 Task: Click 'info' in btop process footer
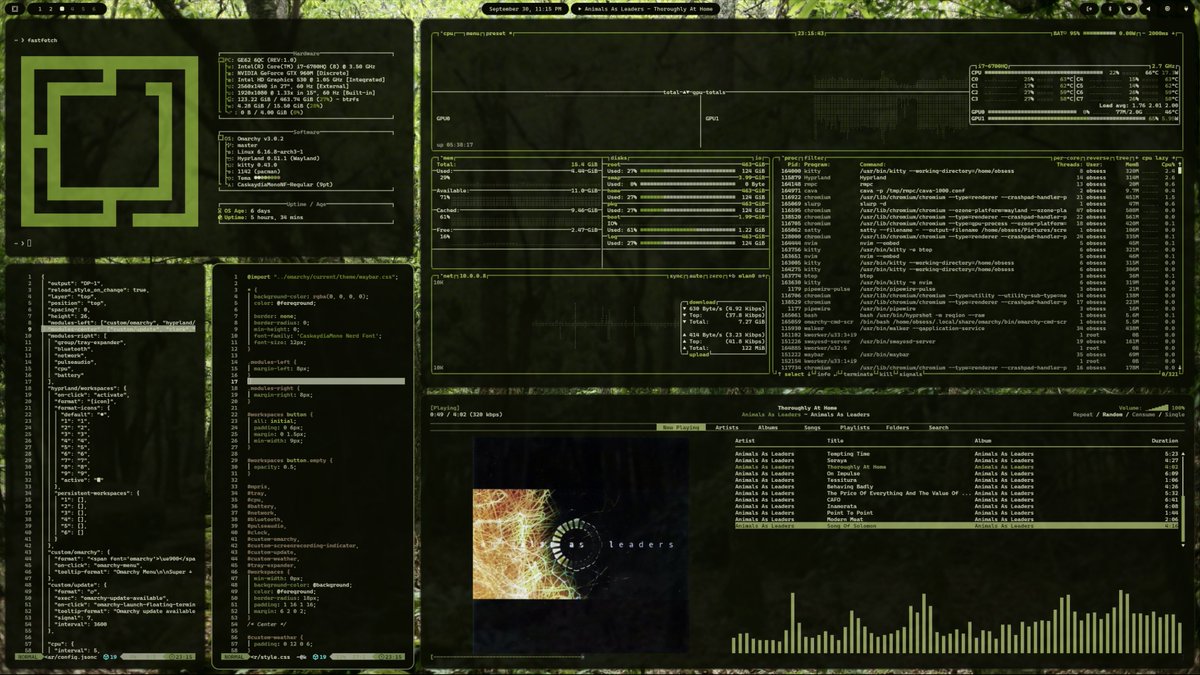coord(824,373)
